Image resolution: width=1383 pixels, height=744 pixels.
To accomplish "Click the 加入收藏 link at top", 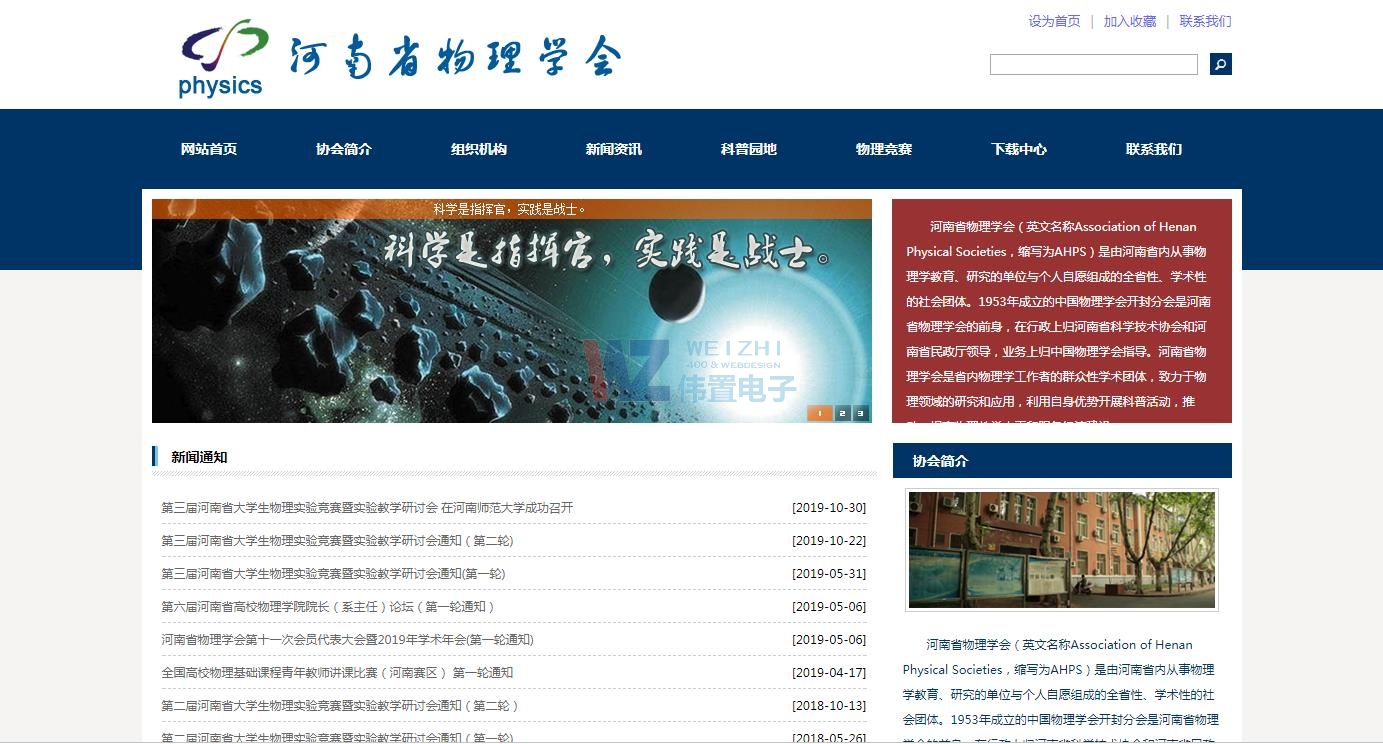I will 1130,21.
